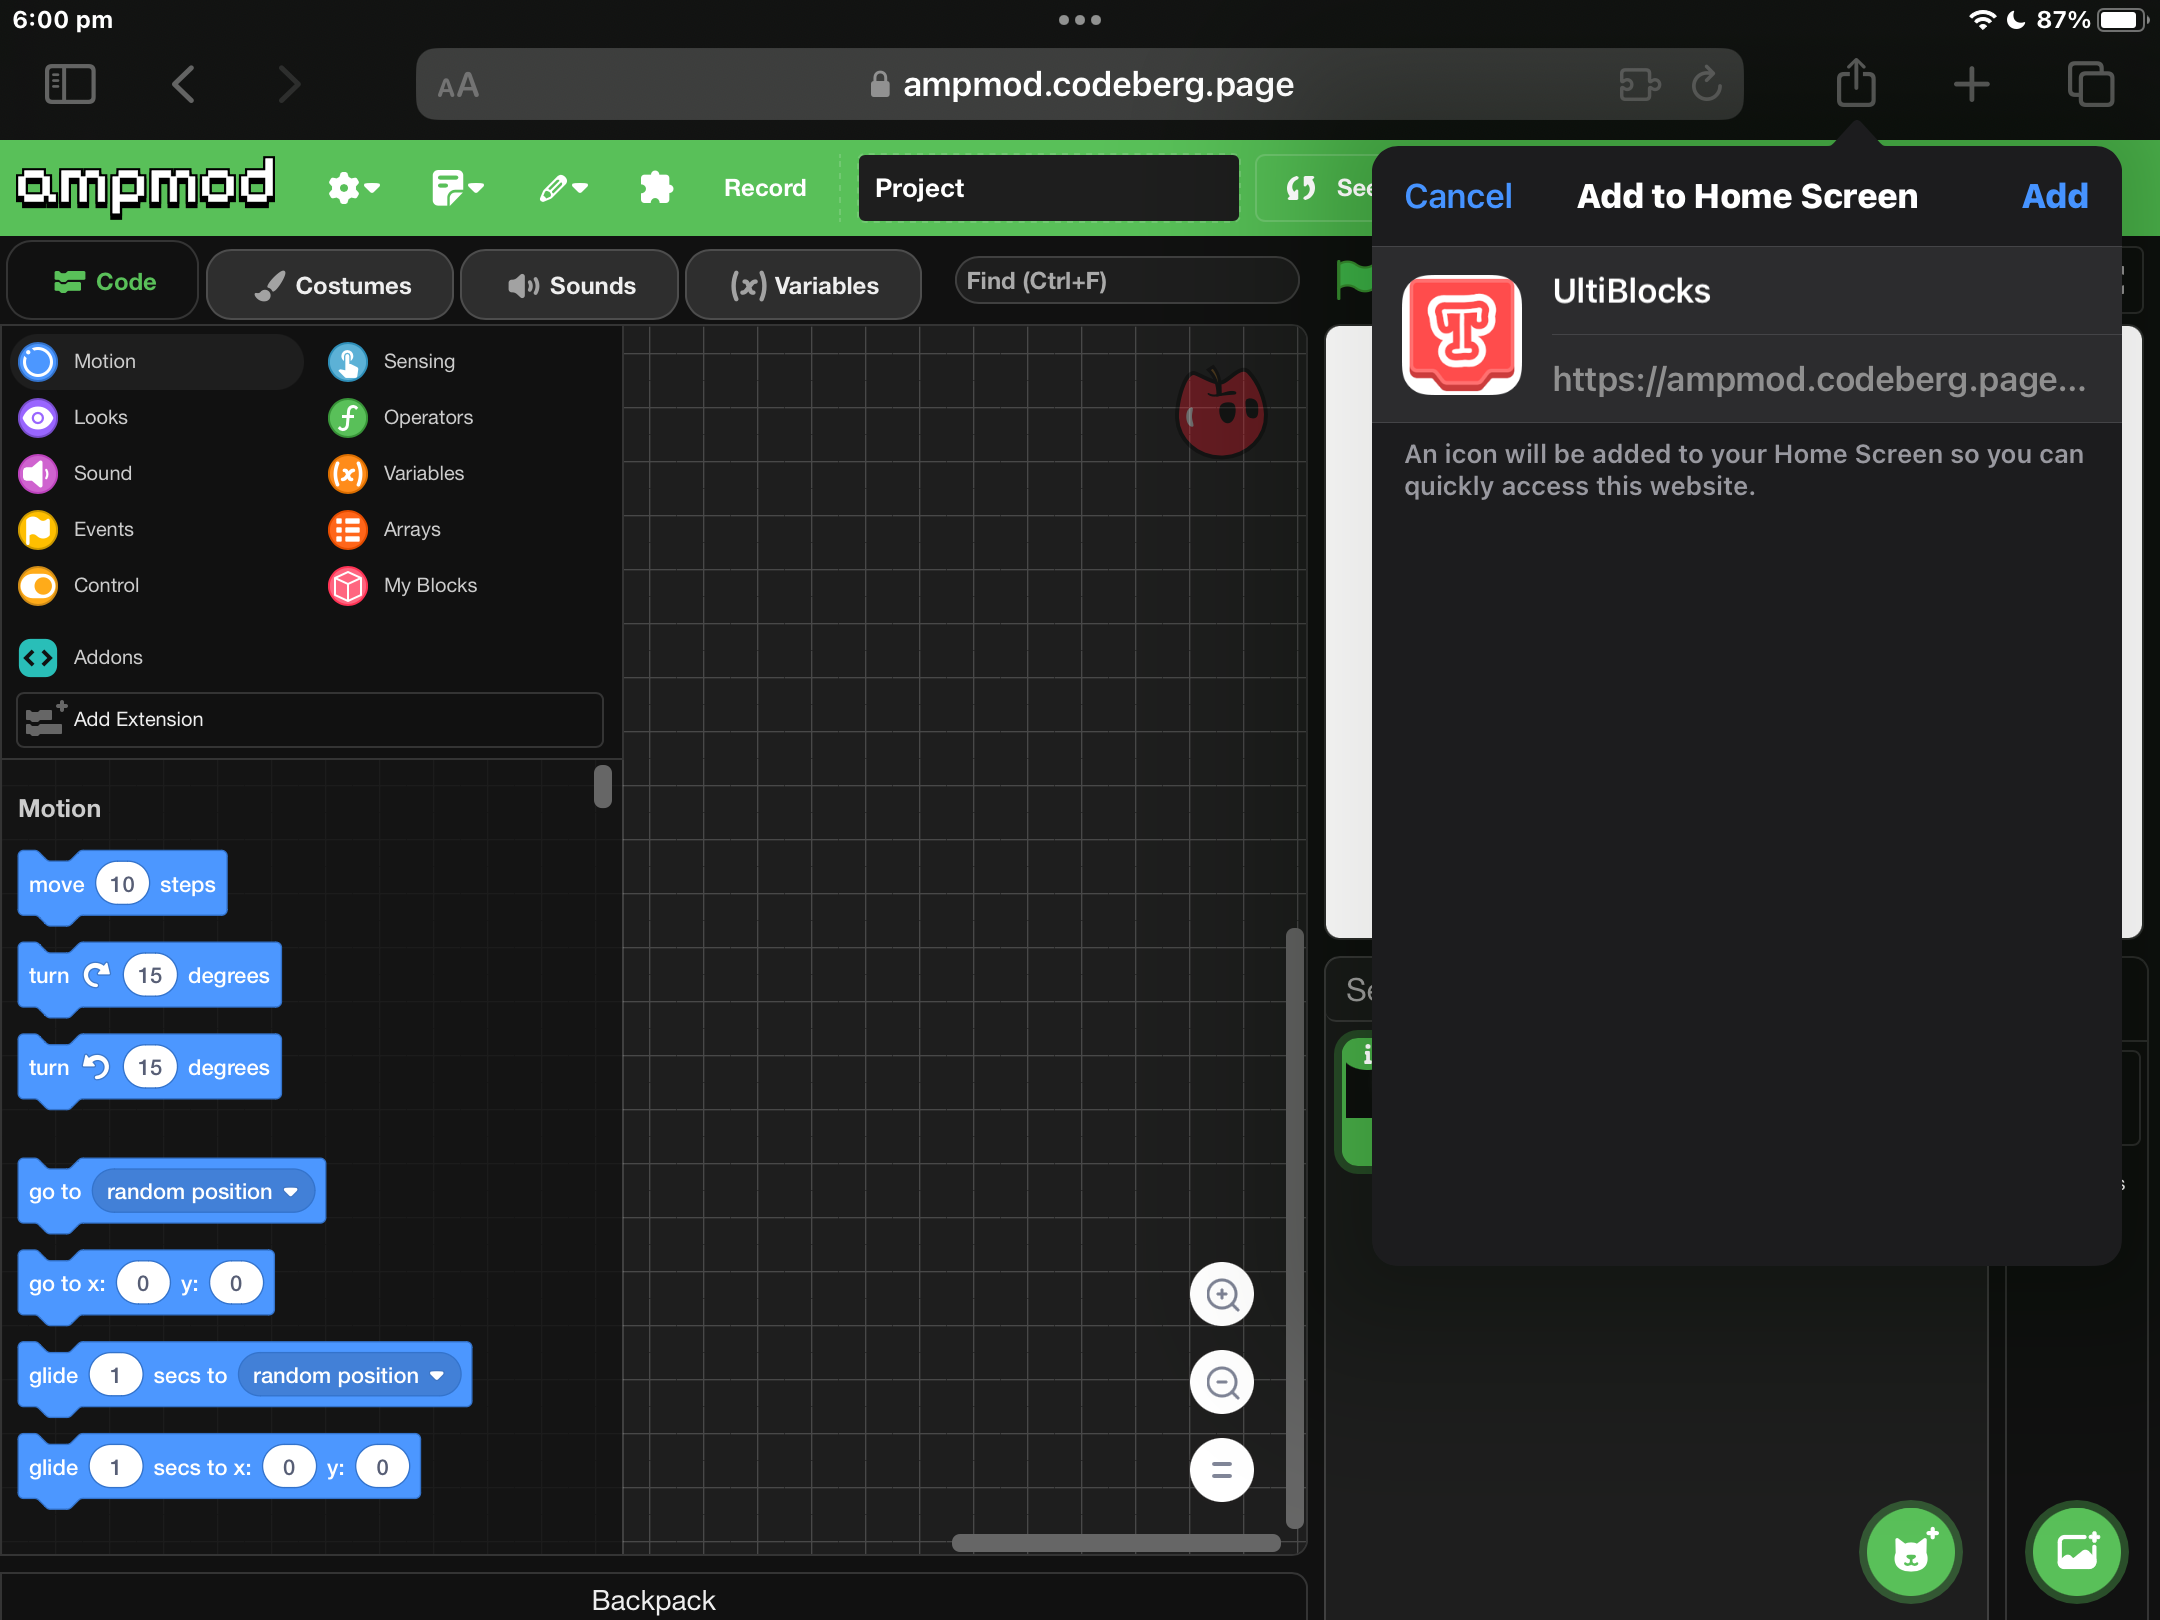
Task: Switch to the Variables tab
Action: click(803, 285)
